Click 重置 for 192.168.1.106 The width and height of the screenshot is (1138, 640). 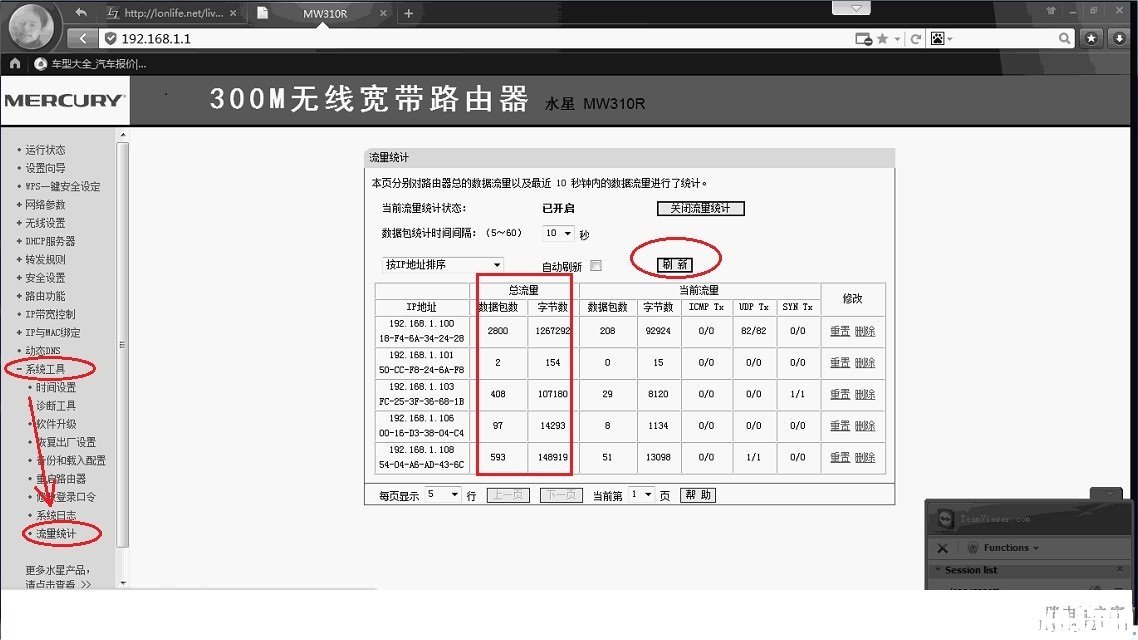[840, 426]
